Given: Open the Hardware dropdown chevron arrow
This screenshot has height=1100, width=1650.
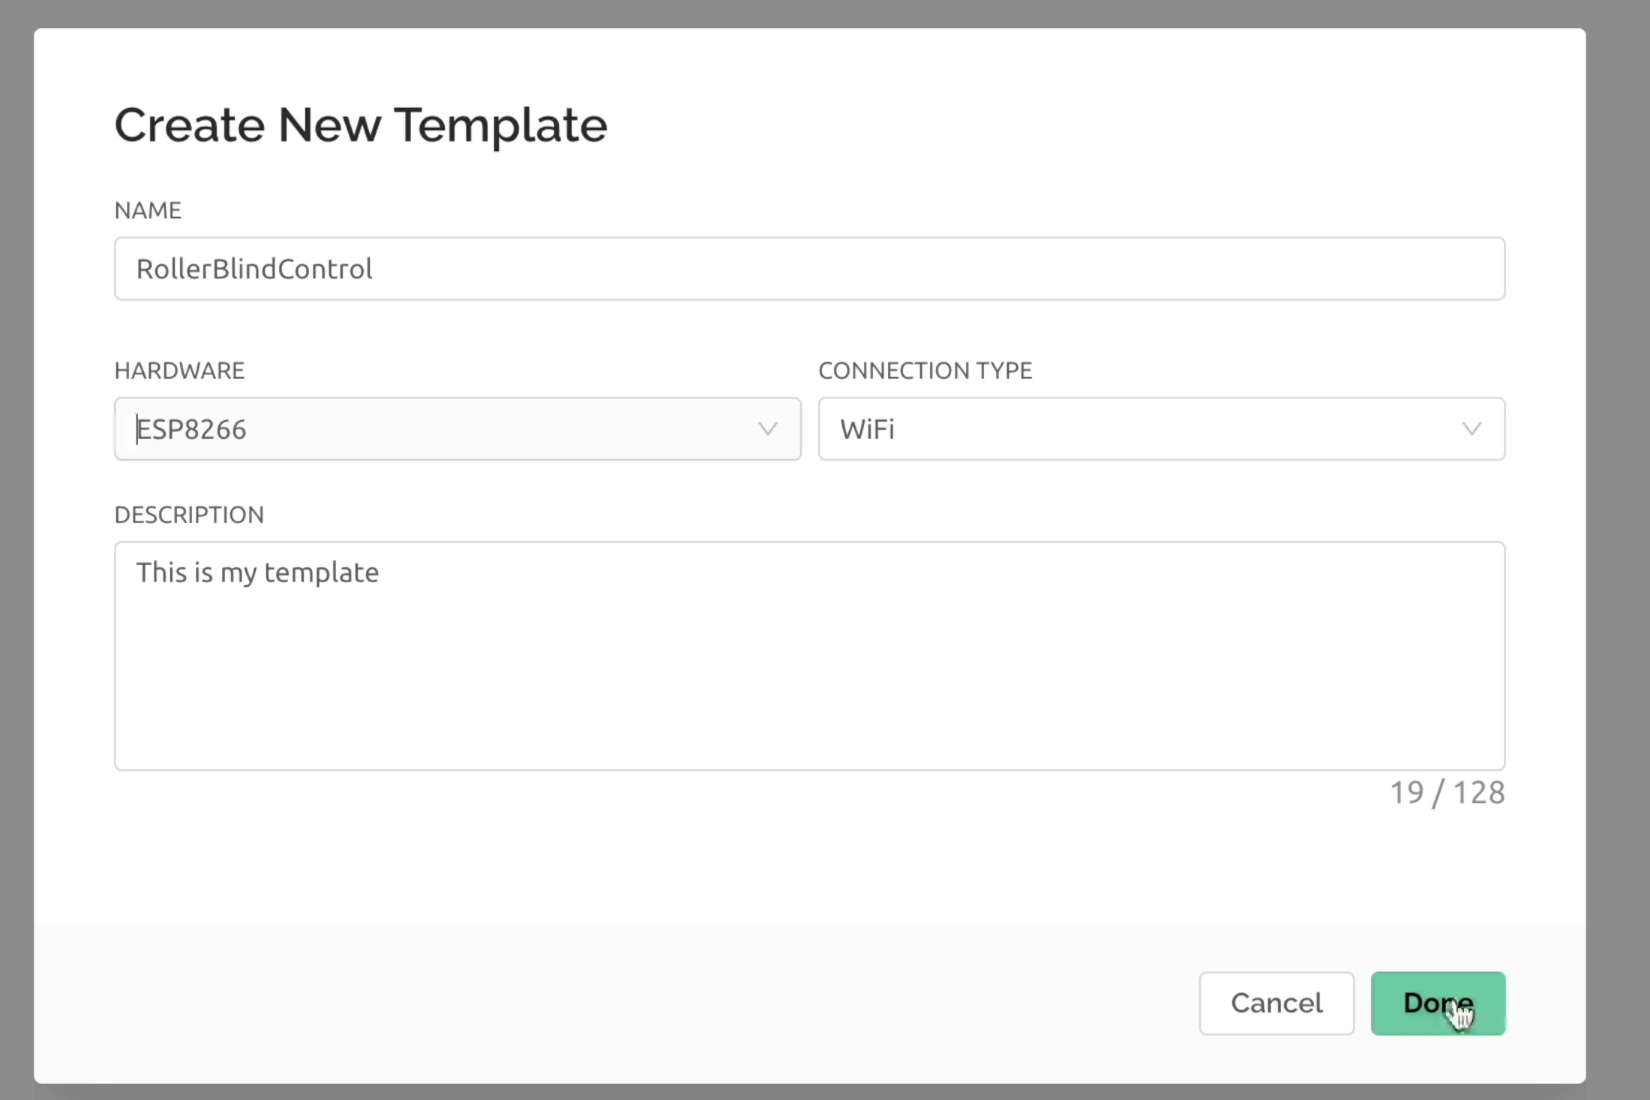Looking at the screenshot, I should 767,429.
